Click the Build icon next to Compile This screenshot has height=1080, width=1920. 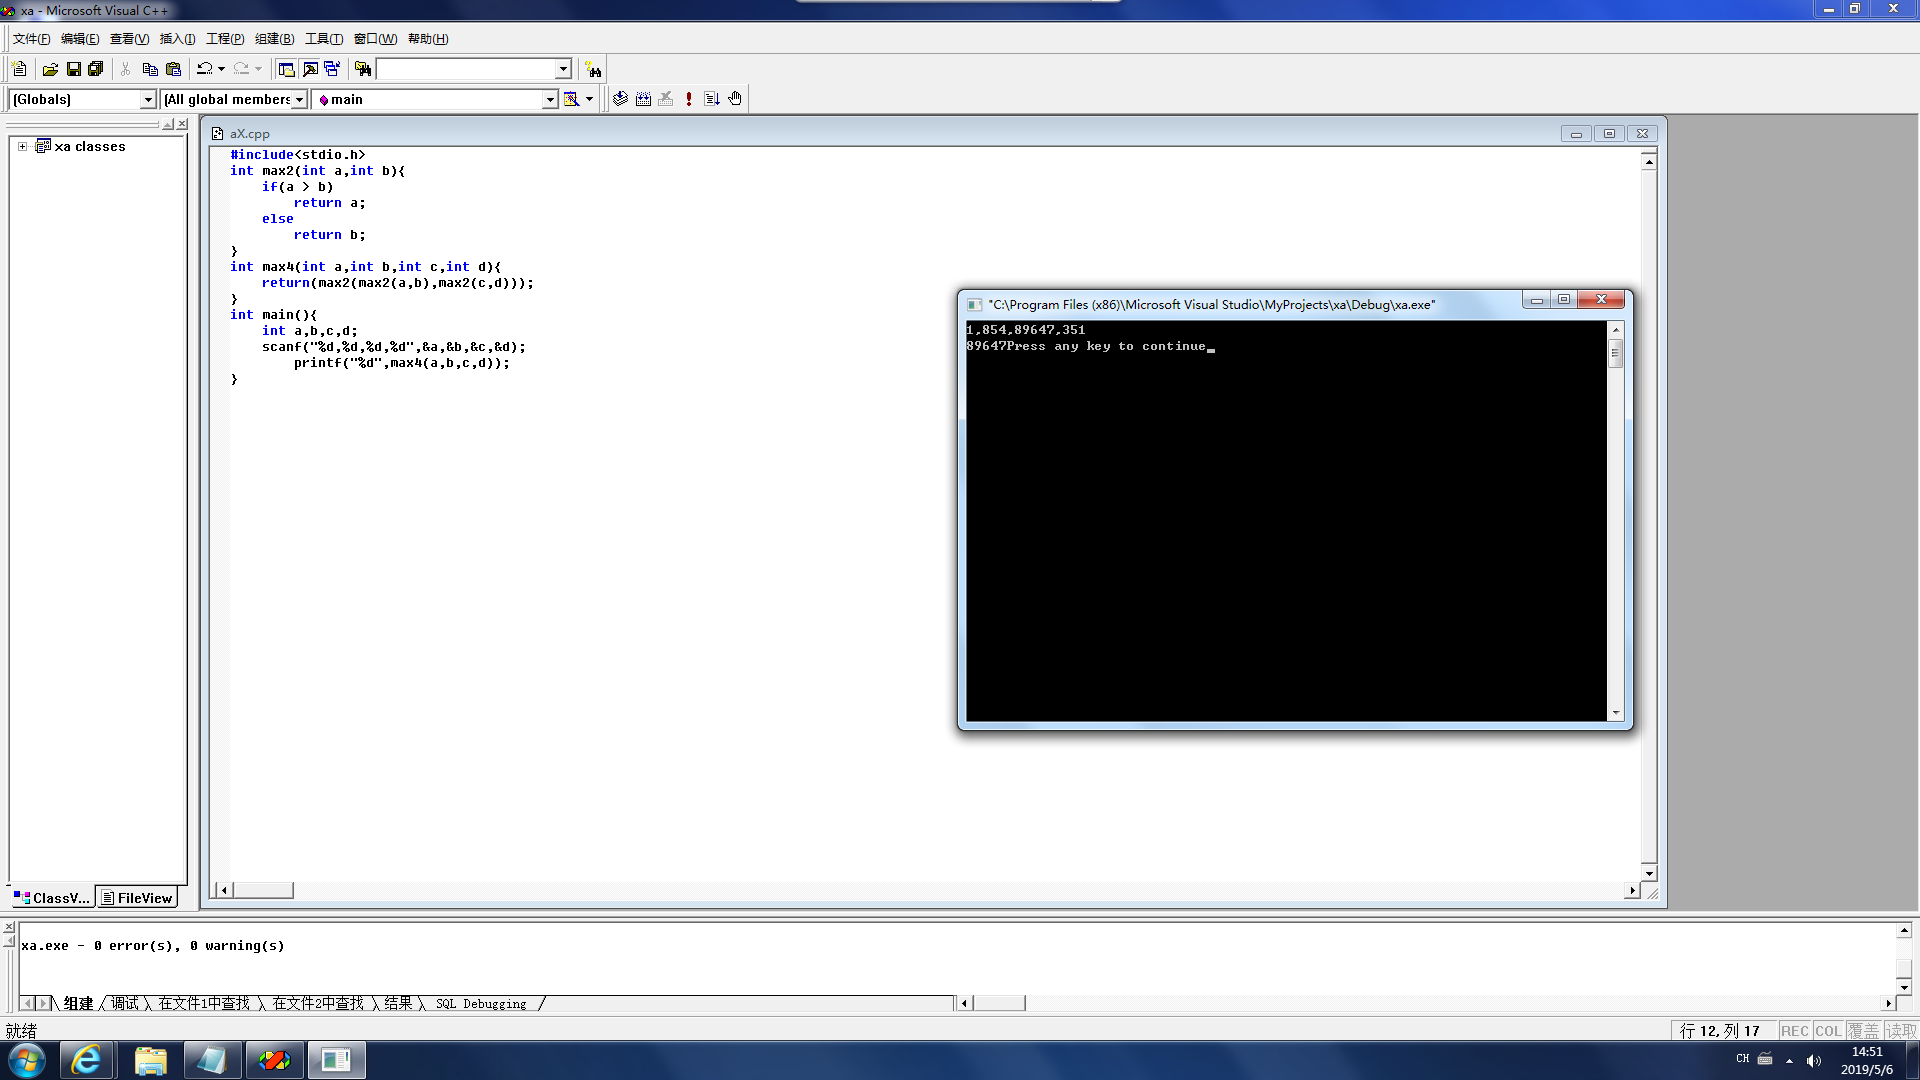pos(643,99)
